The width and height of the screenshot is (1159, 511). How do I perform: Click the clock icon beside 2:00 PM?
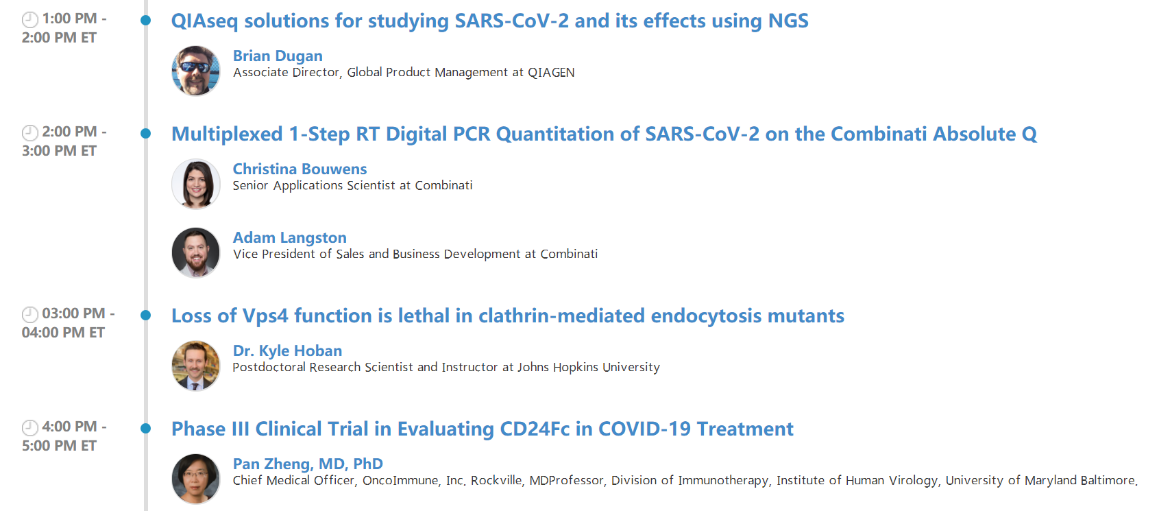point(30,133)
